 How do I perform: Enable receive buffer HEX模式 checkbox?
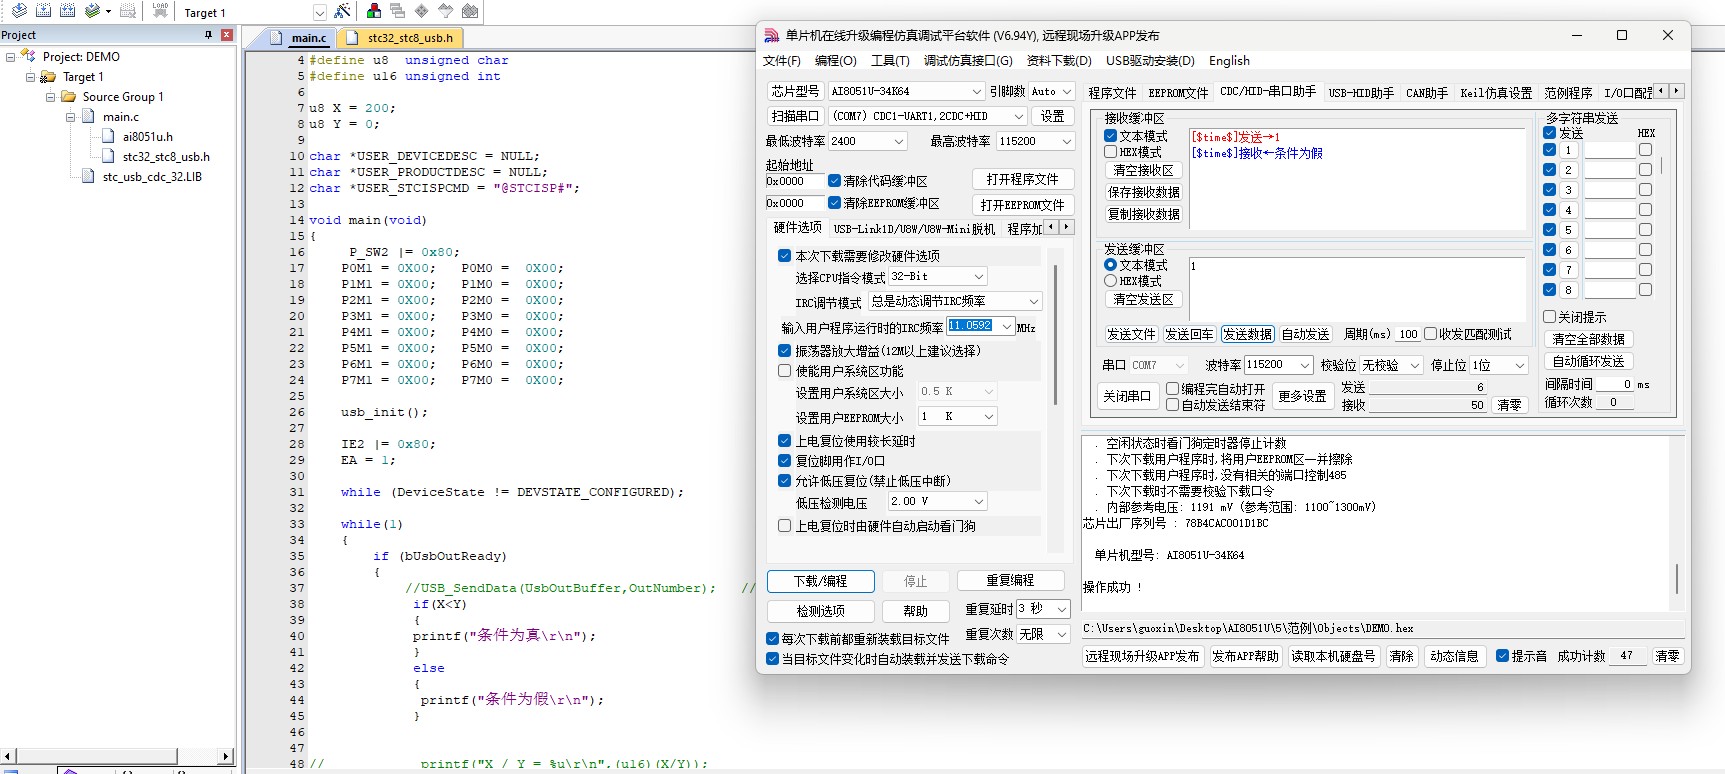pos(1111,152)
